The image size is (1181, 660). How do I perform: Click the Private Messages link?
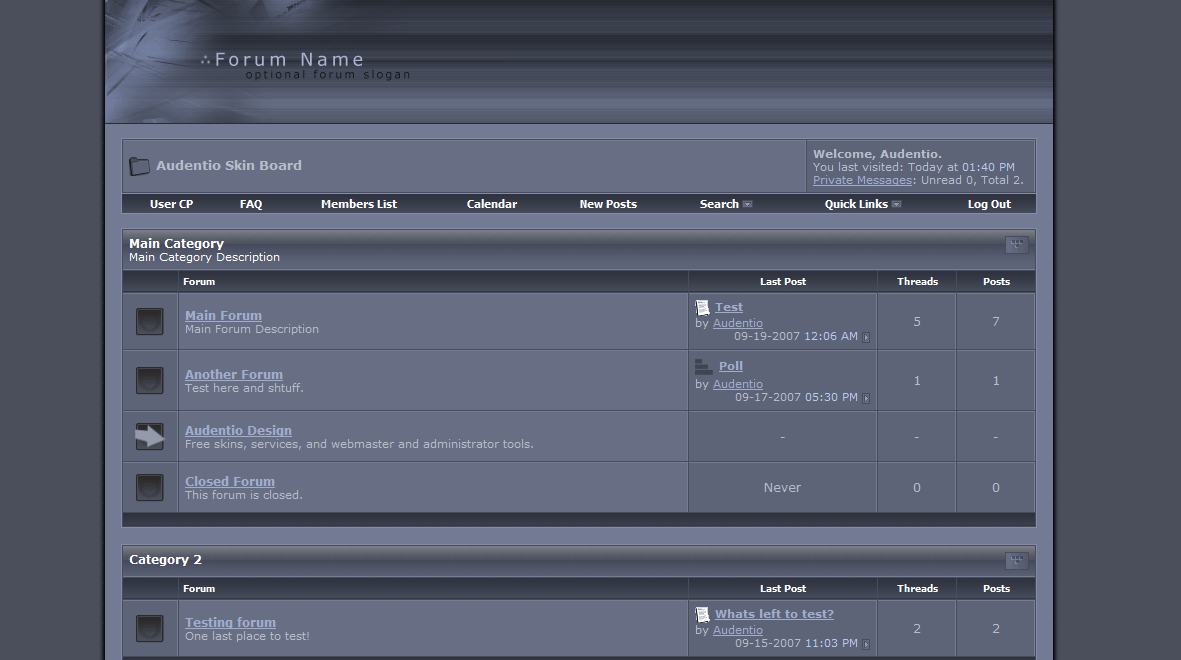[x=862, y=180]
